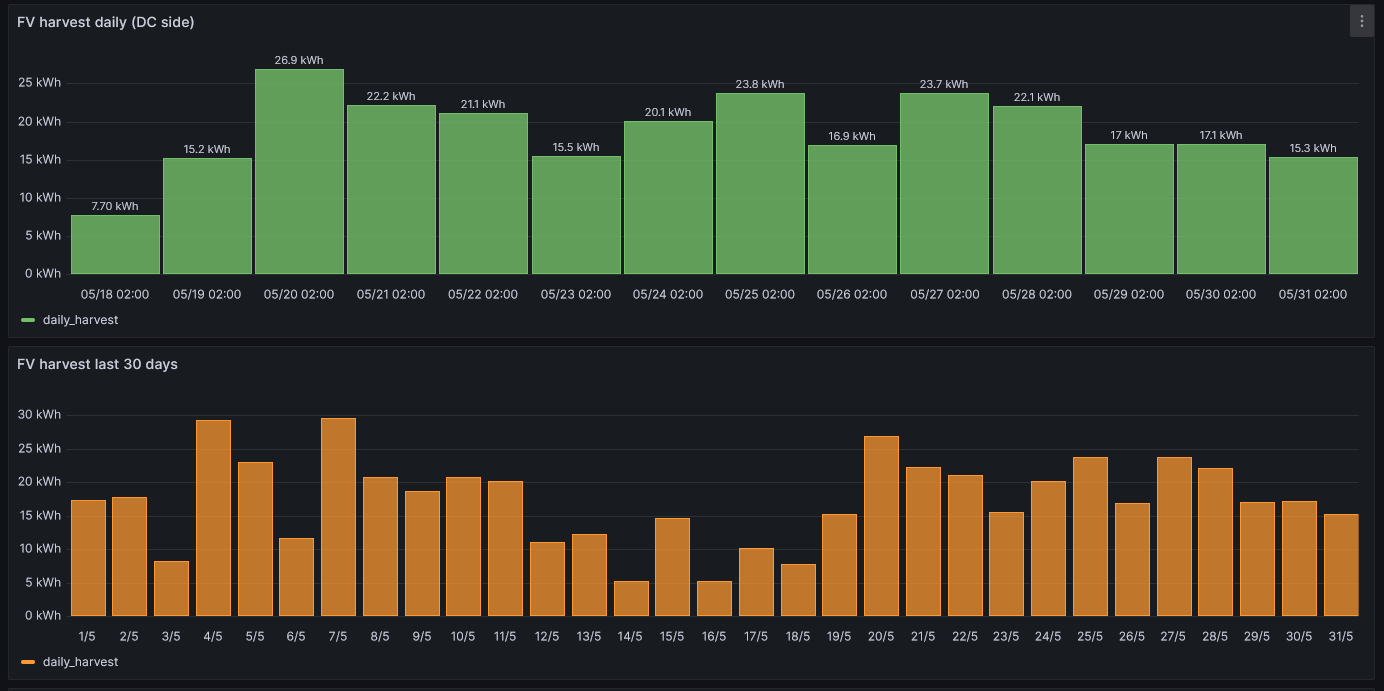The image size is (1384, 691).
Task: Click the orange 7/5 bar in 30-day chart
Action: [338, 517]
